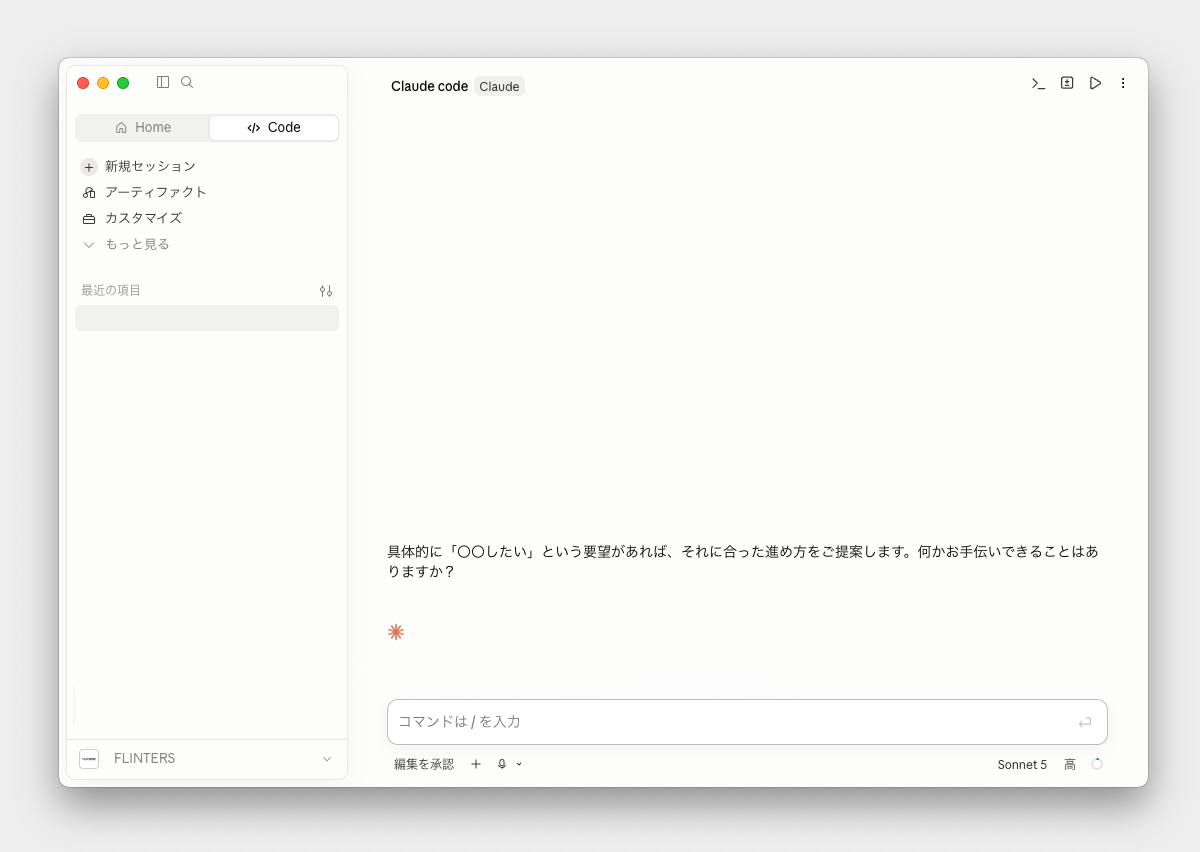Open the microphone dropdown chevron
Image resolution: width=1200 pixels, height=852 pixels.
[519, 764]
